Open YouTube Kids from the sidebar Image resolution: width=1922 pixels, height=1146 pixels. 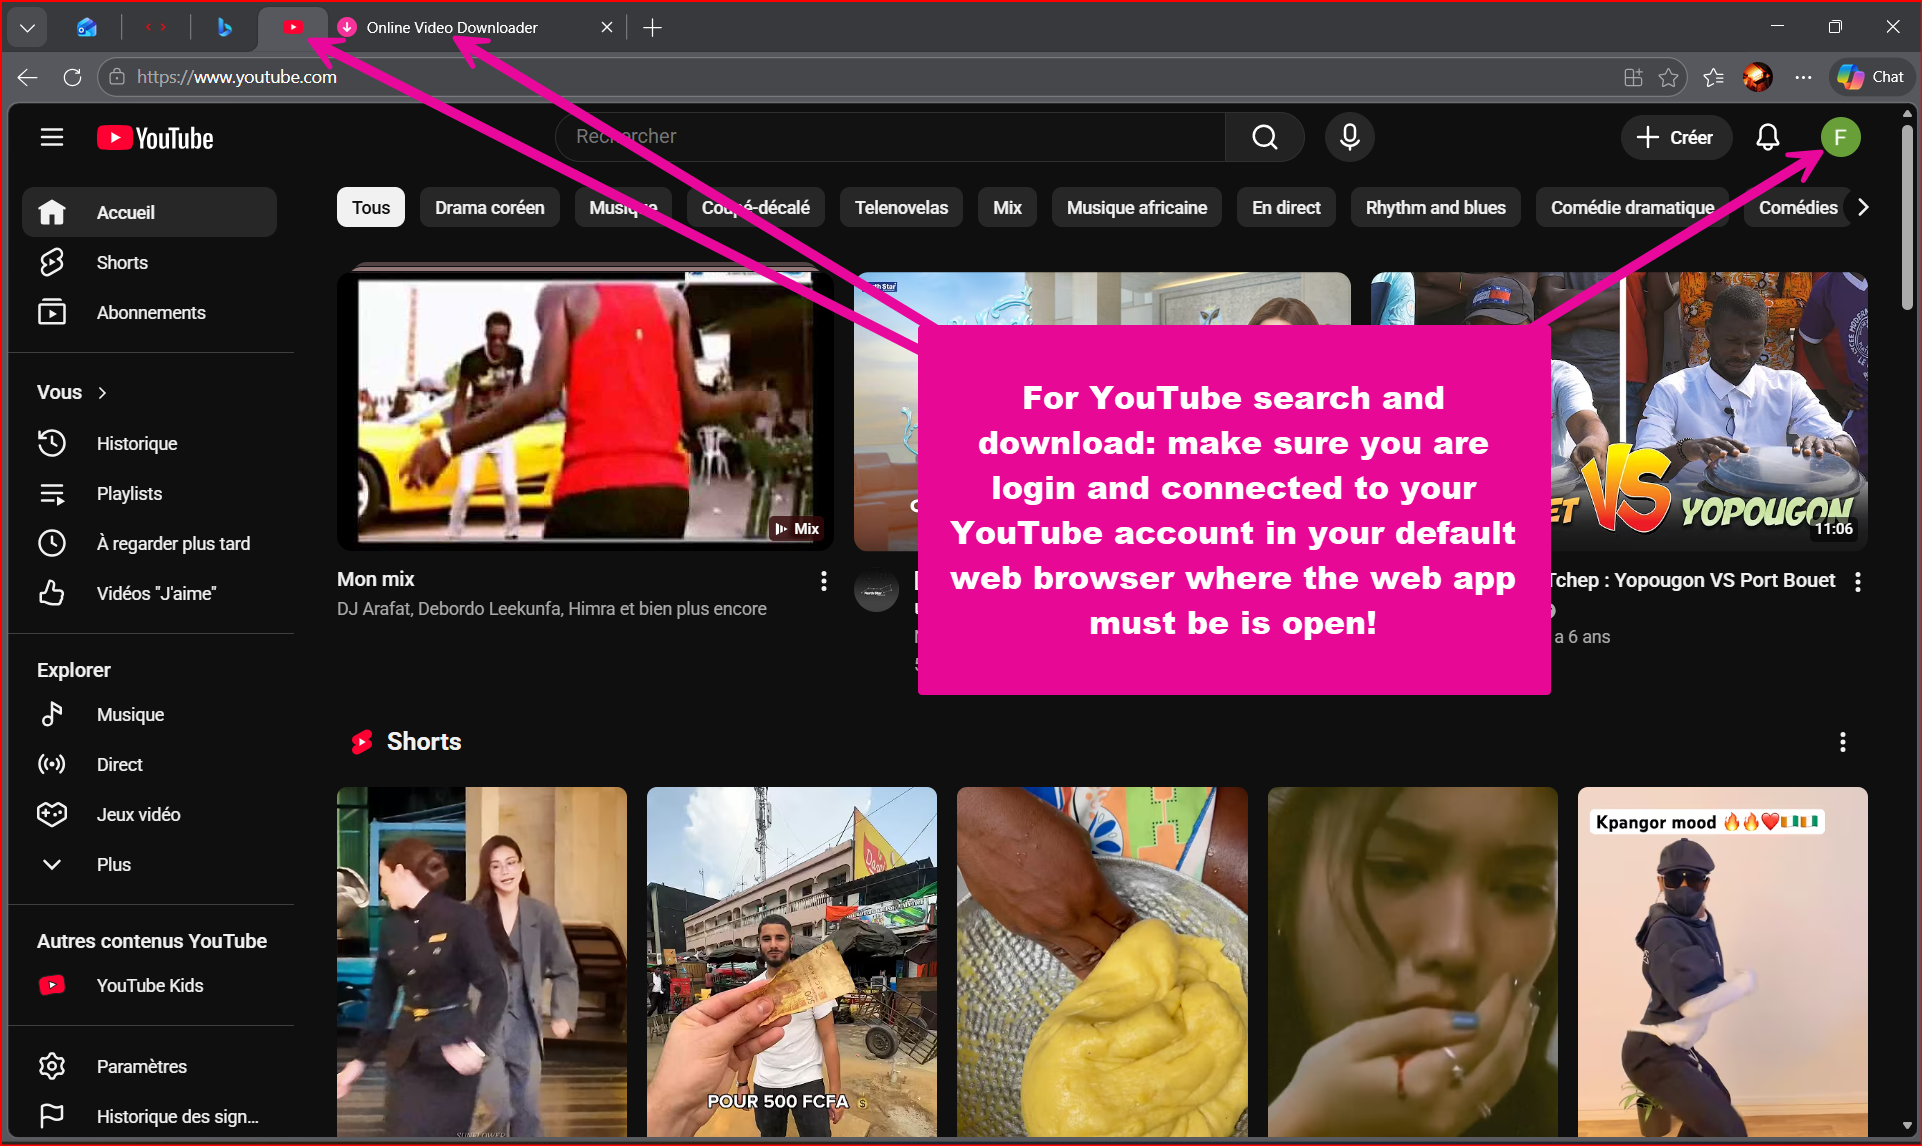coord(149,985)
